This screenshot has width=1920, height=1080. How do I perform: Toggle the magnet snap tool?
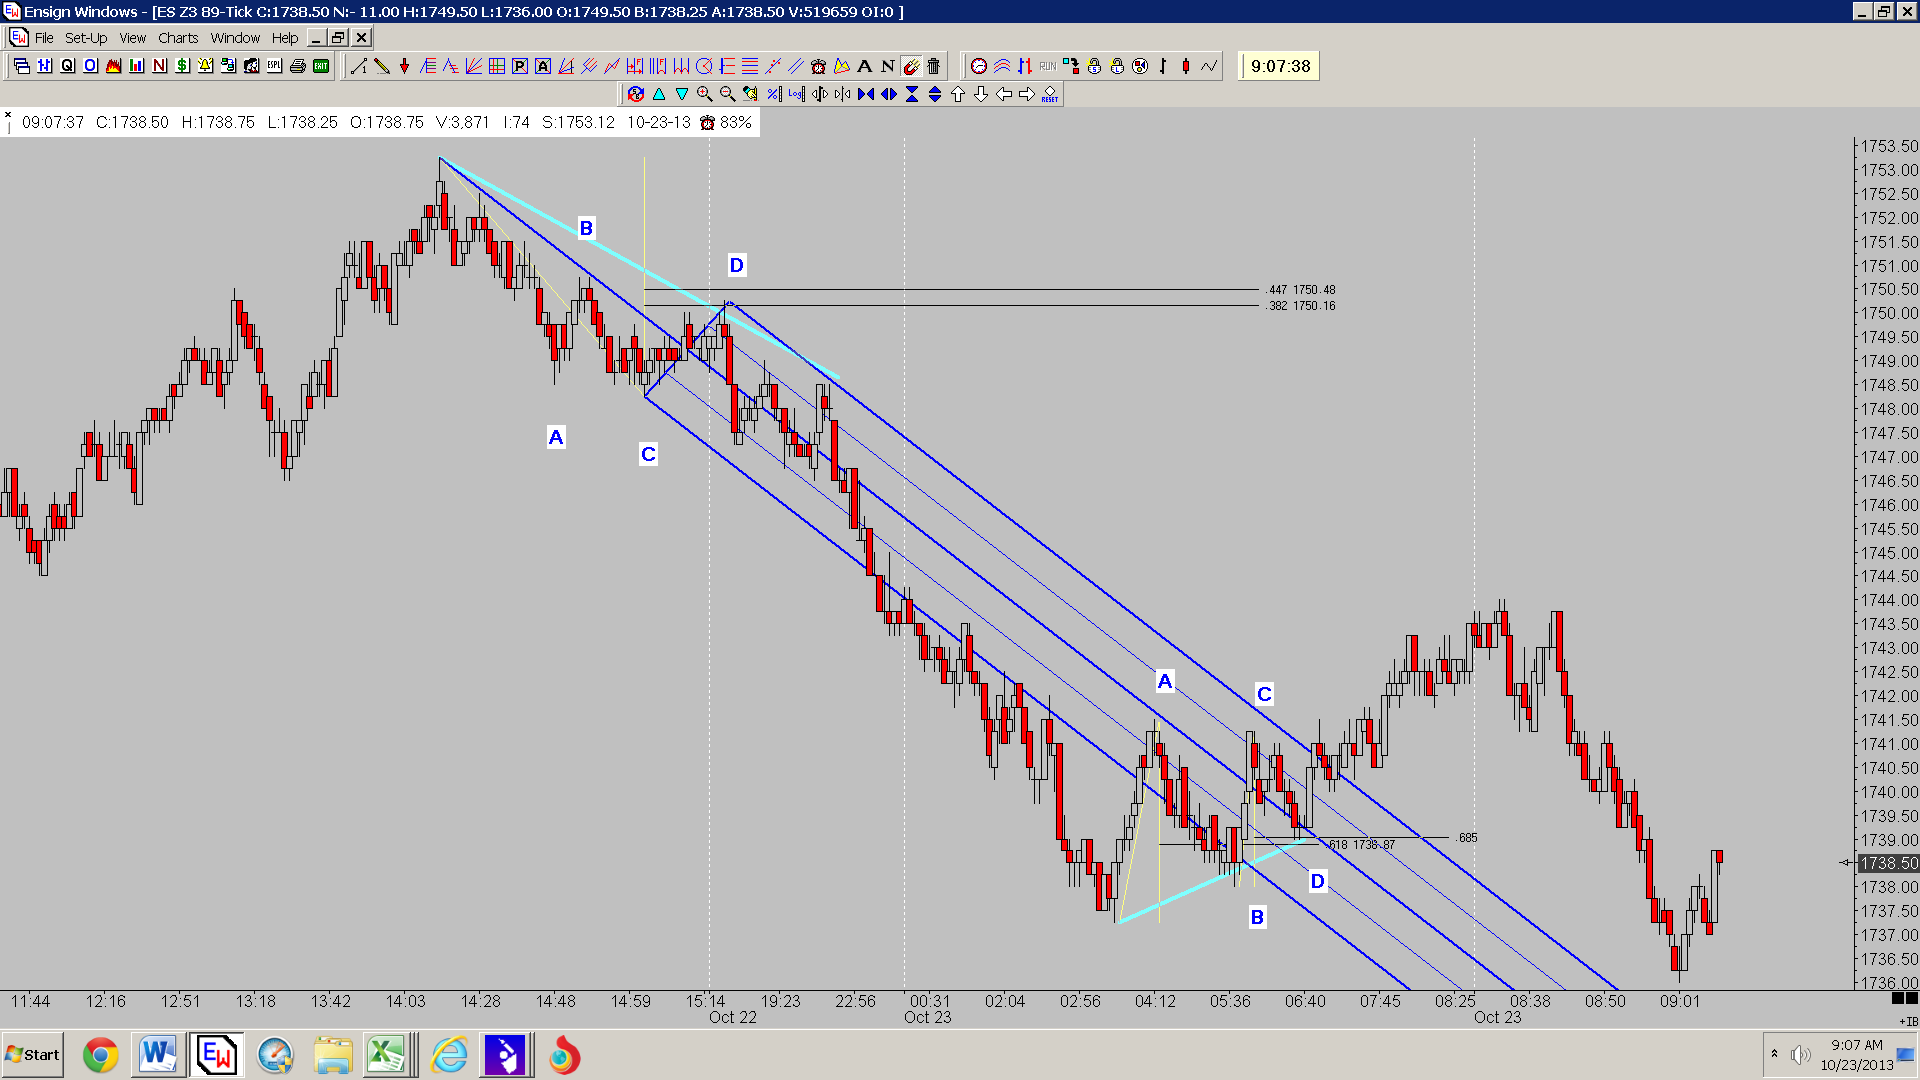pos(910,66)
